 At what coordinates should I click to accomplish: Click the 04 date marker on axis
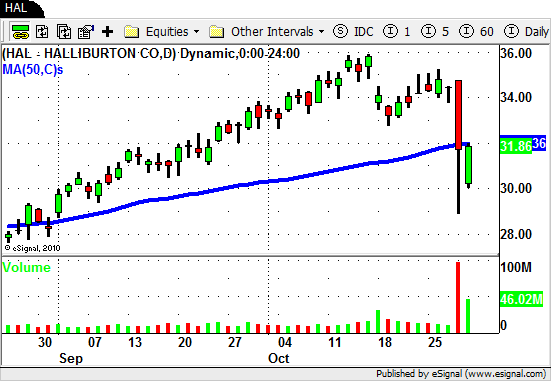[285, 342]
